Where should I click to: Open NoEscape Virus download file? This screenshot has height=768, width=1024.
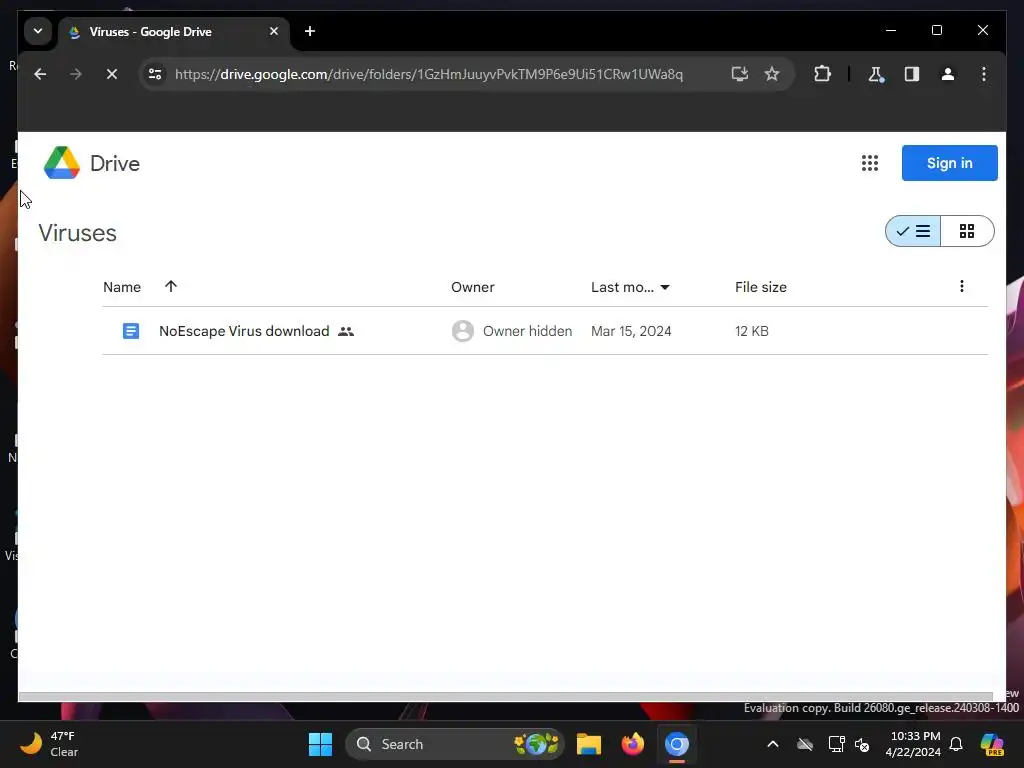(x=244, y=331)
